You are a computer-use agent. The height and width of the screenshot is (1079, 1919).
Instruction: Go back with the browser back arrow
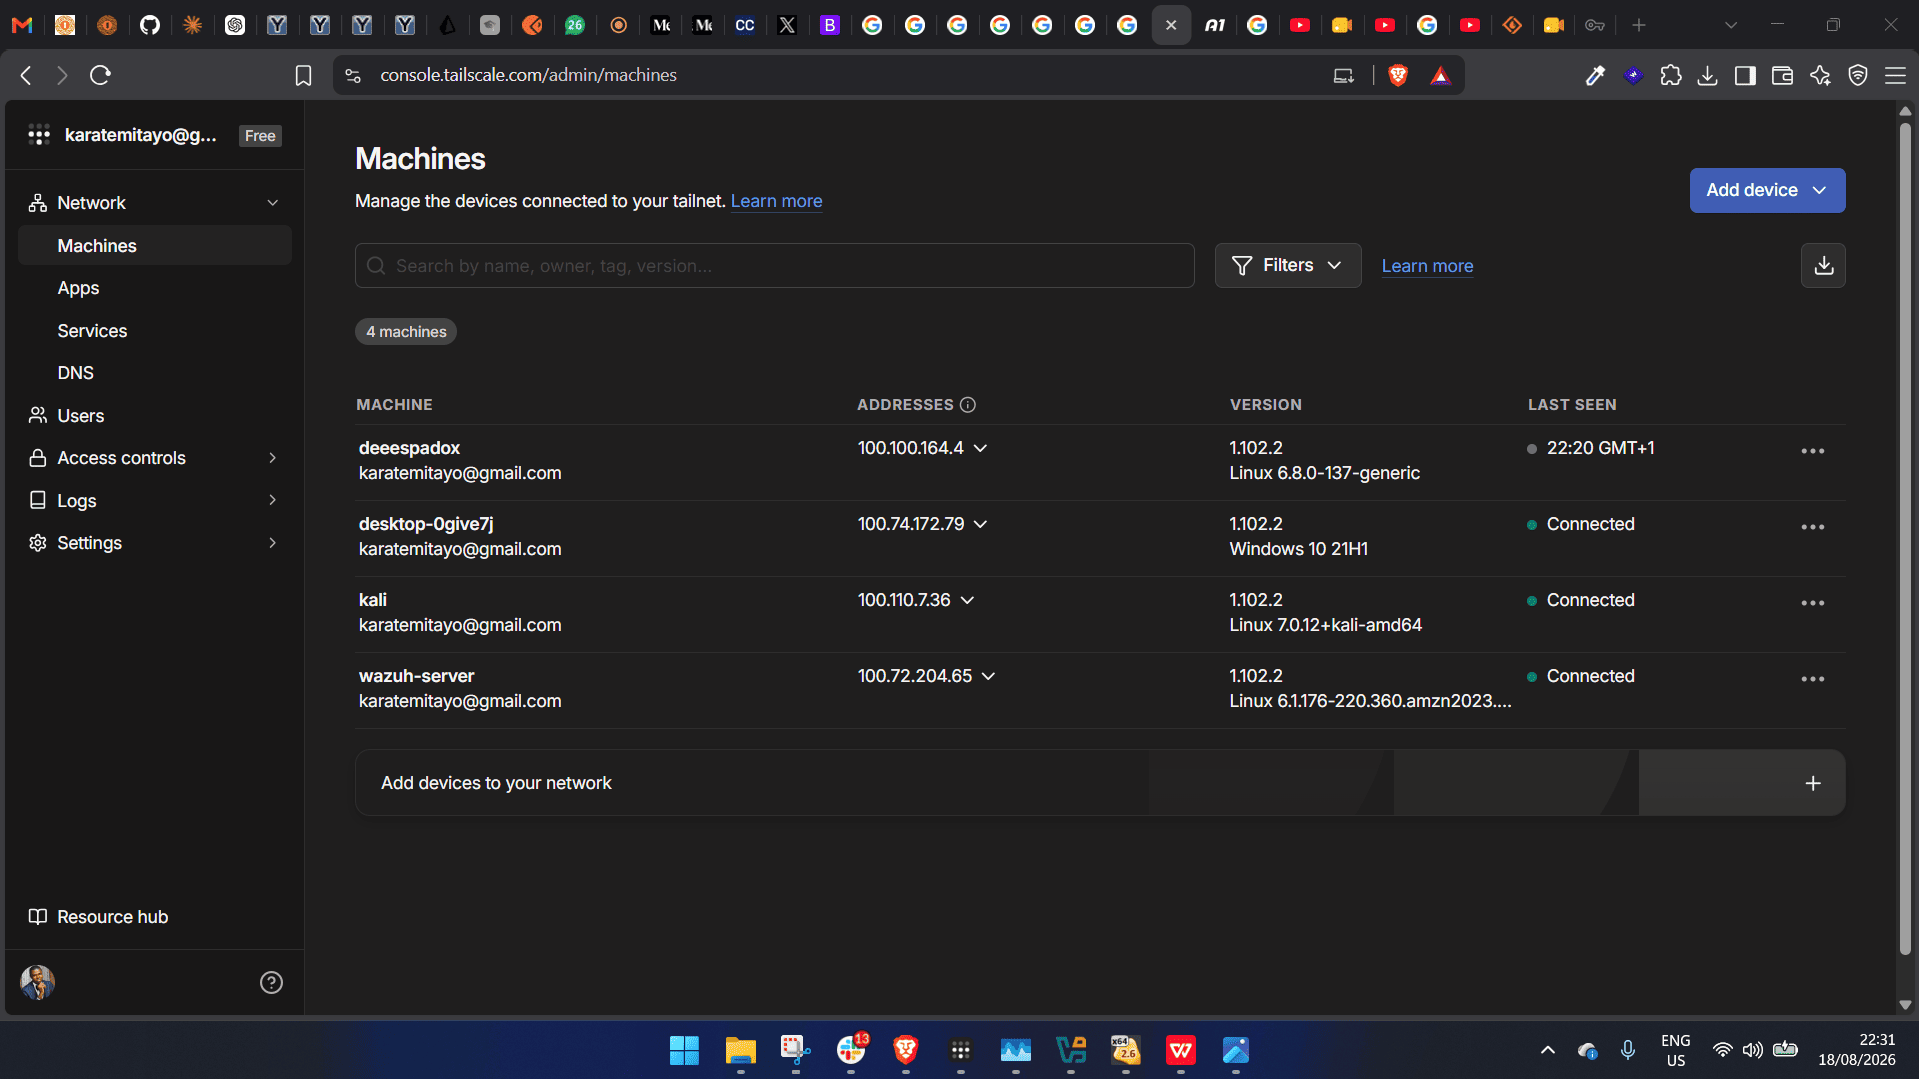[x=27, y=75]
